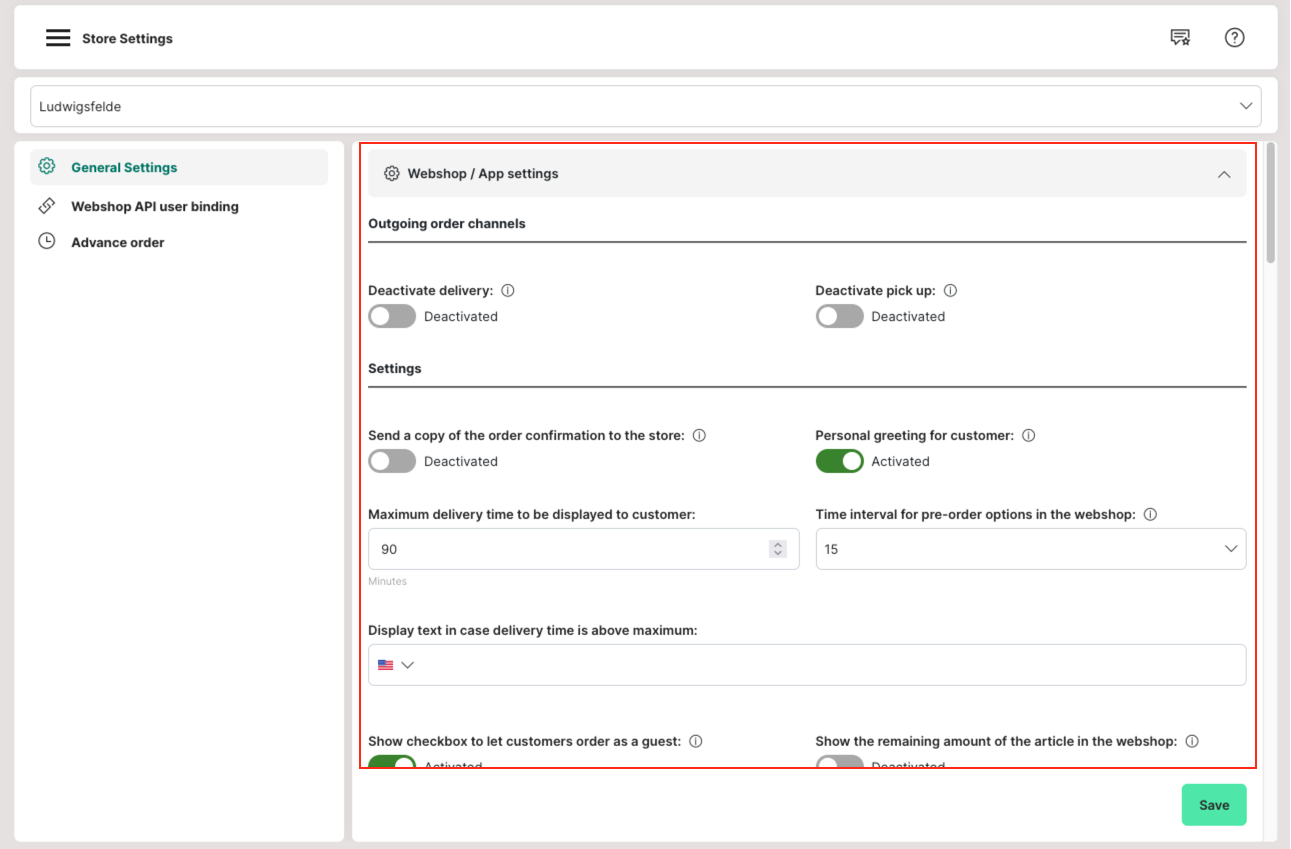The image size is (1291, 849).
Task: Open the Ludwigsfelde store dropdown
Action: click(645, 106)
